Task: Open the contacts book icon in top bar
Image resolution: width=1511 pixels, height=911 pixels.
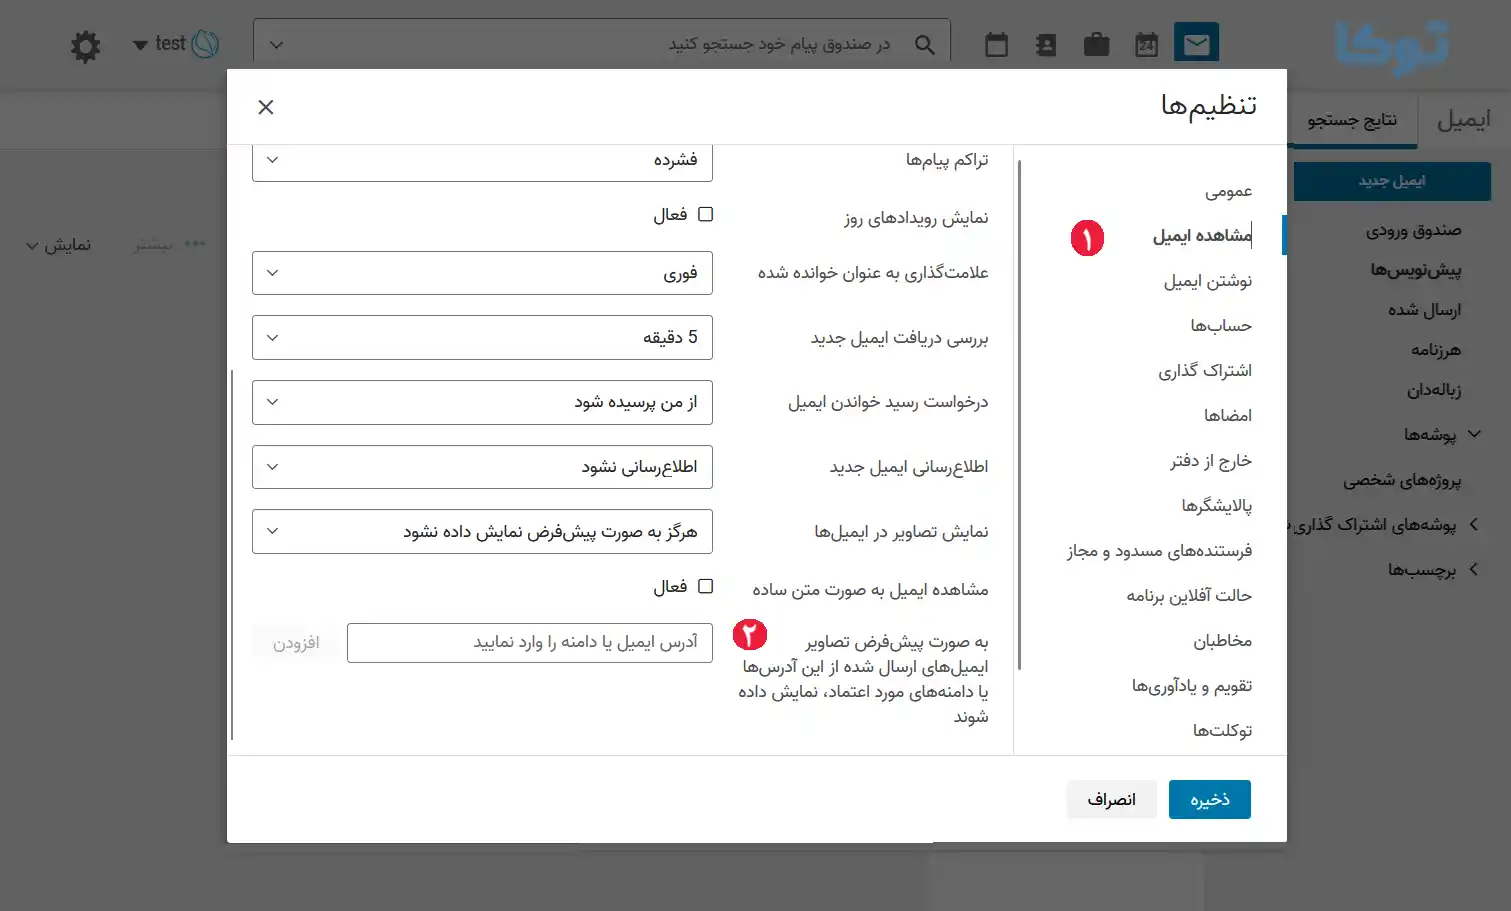Action: tap(1046, 45)
